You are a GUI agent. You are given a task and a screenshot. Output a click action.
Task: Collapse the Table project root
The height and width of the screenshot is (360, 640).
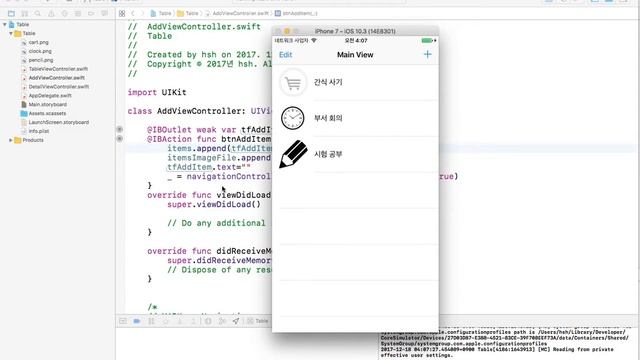pyautogui.click(x=5, y=24)
